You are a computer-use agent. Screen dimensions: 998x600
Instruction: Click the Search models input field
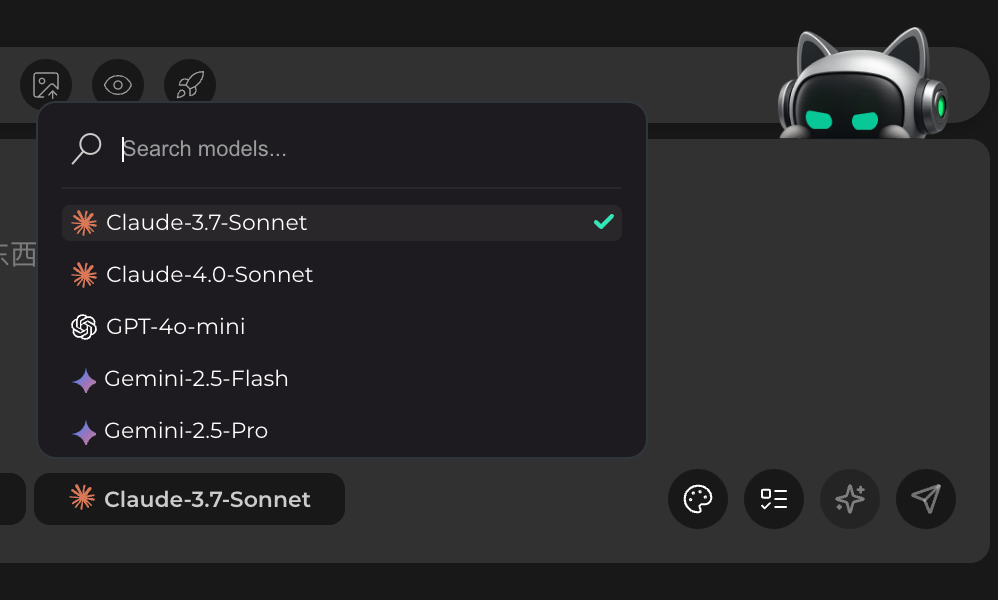coord(370,149)
